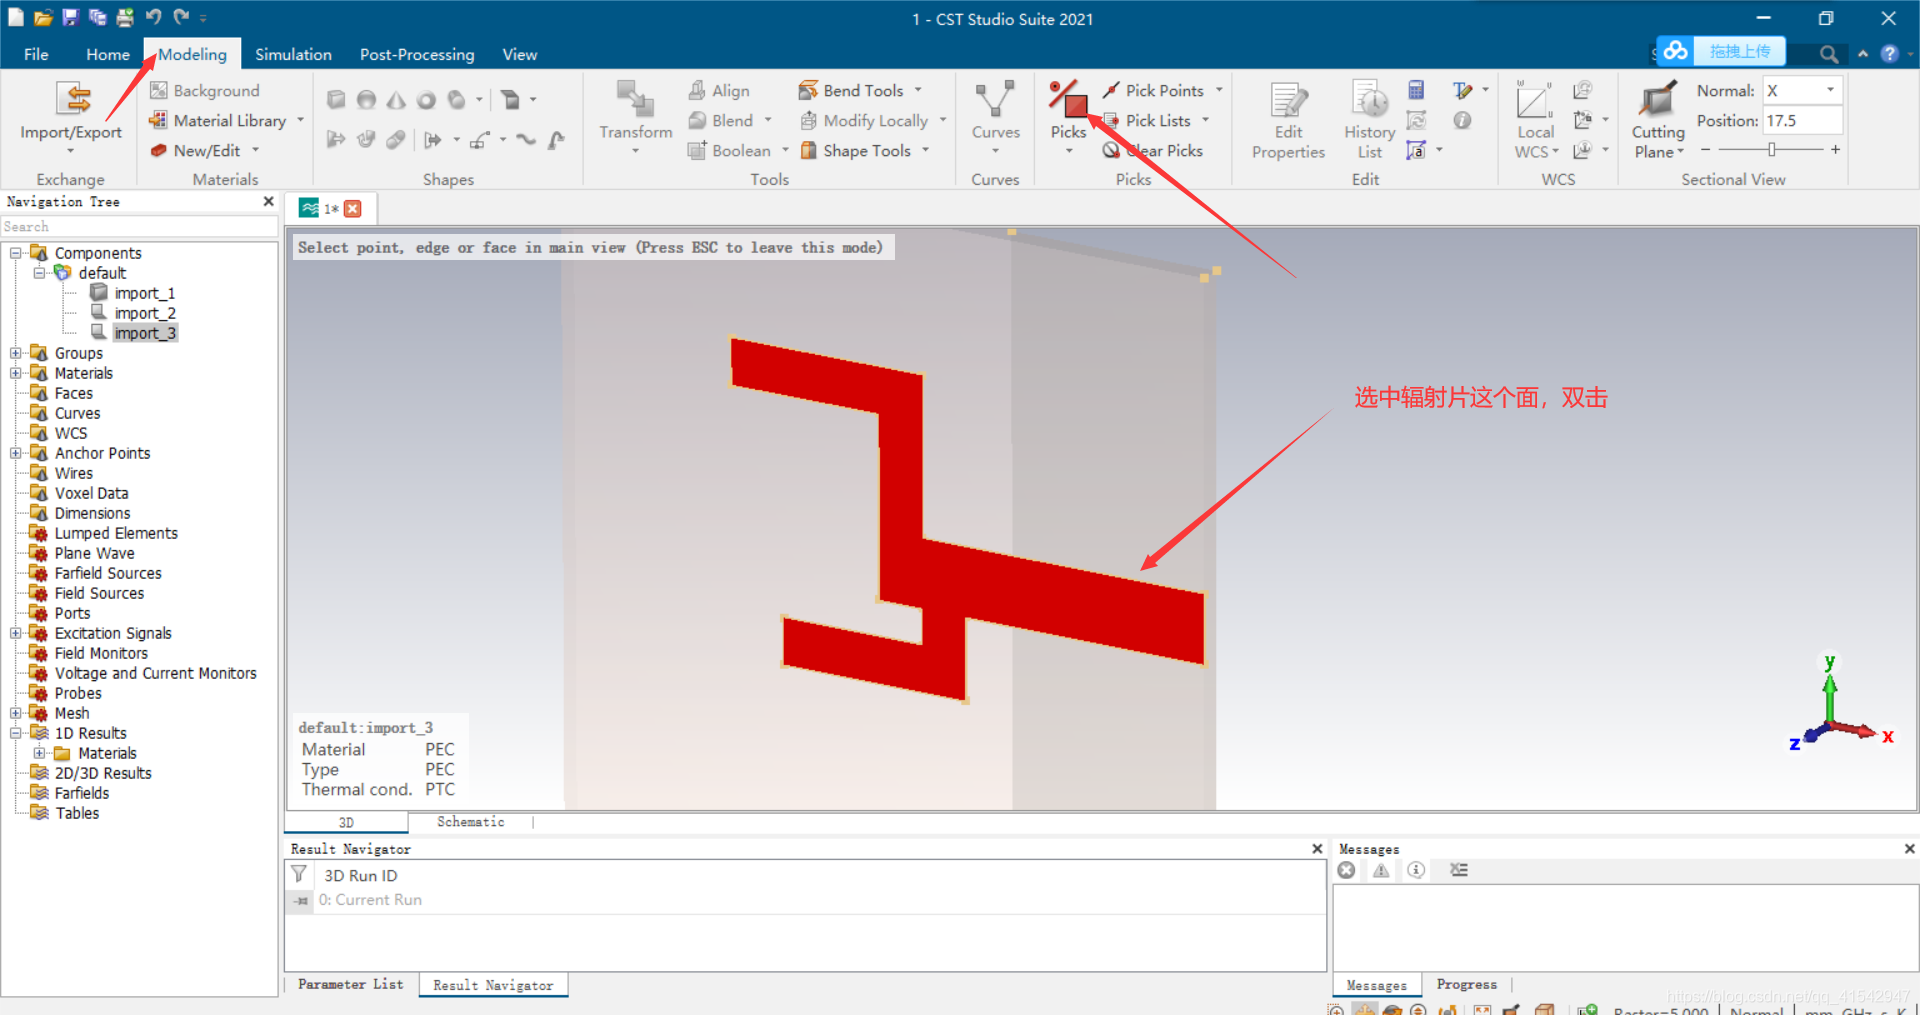Click the Picks face-selection icon
The height and width of the screenshot is (1015, 1920).
pyautogui.click(x=1068, y=98)
